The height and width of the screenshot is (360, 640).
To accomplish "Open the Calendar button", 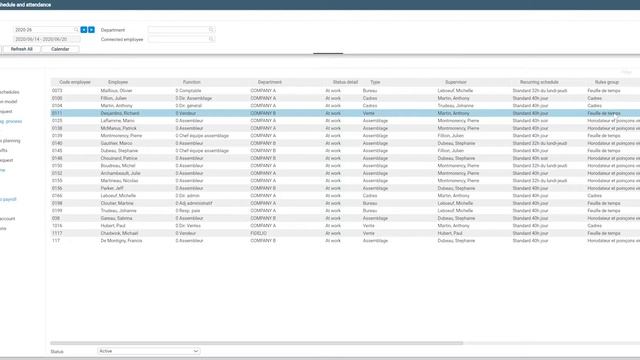I will [60, 49].
